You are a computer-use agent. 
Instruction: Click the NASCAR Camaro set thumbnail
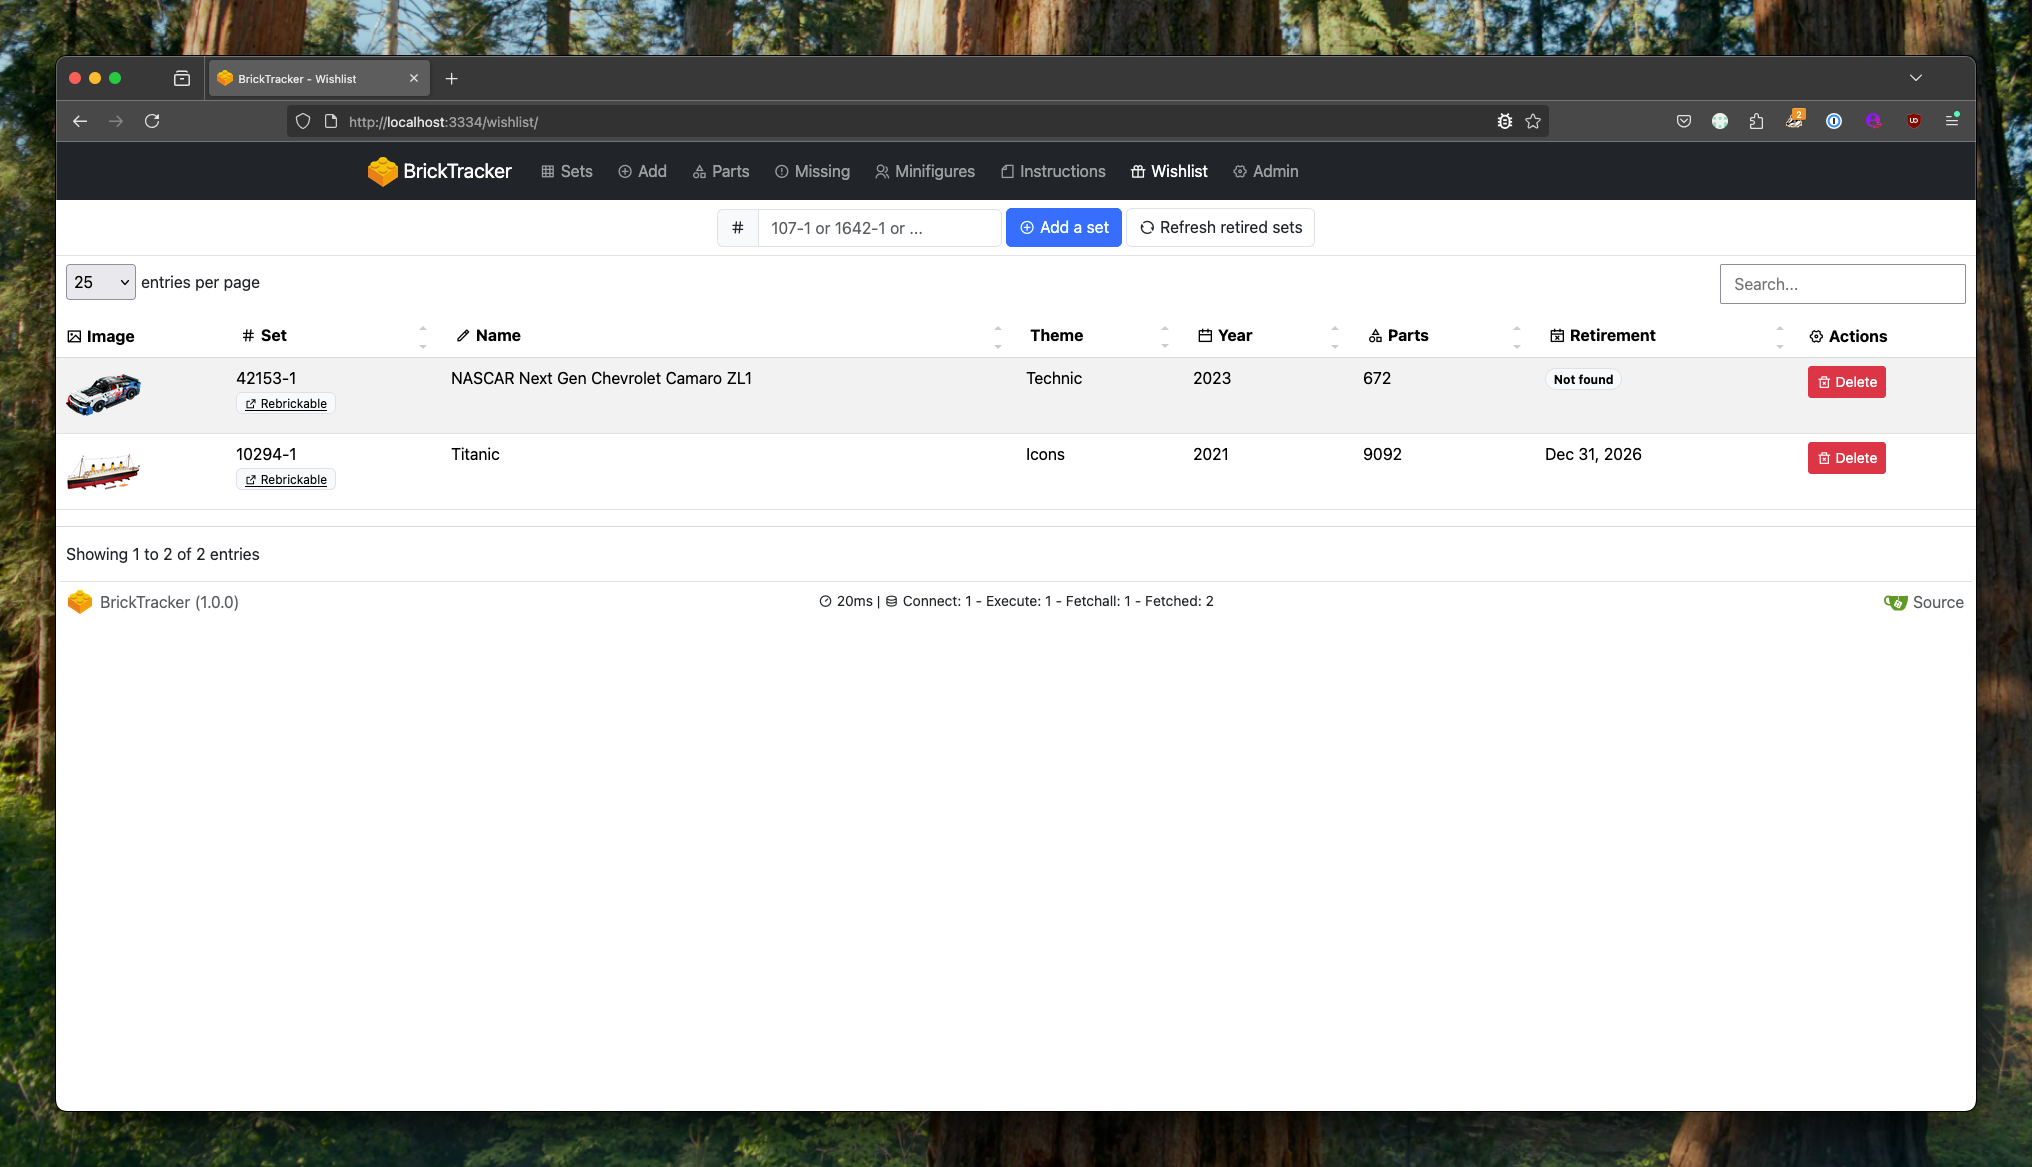[104, 394]
